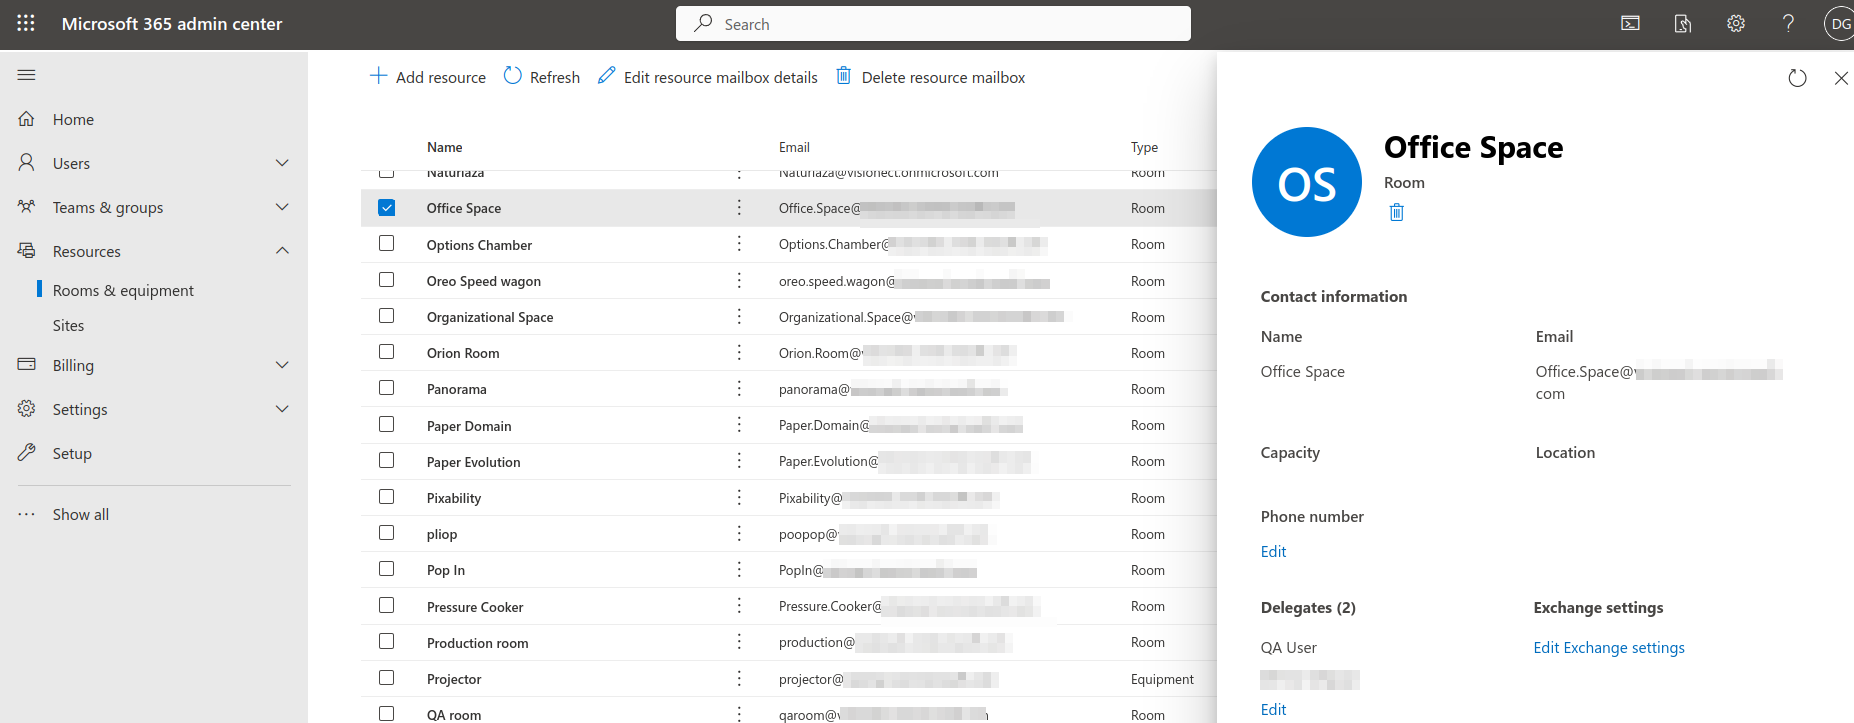Sort by Name column header

tap(444, 147)
